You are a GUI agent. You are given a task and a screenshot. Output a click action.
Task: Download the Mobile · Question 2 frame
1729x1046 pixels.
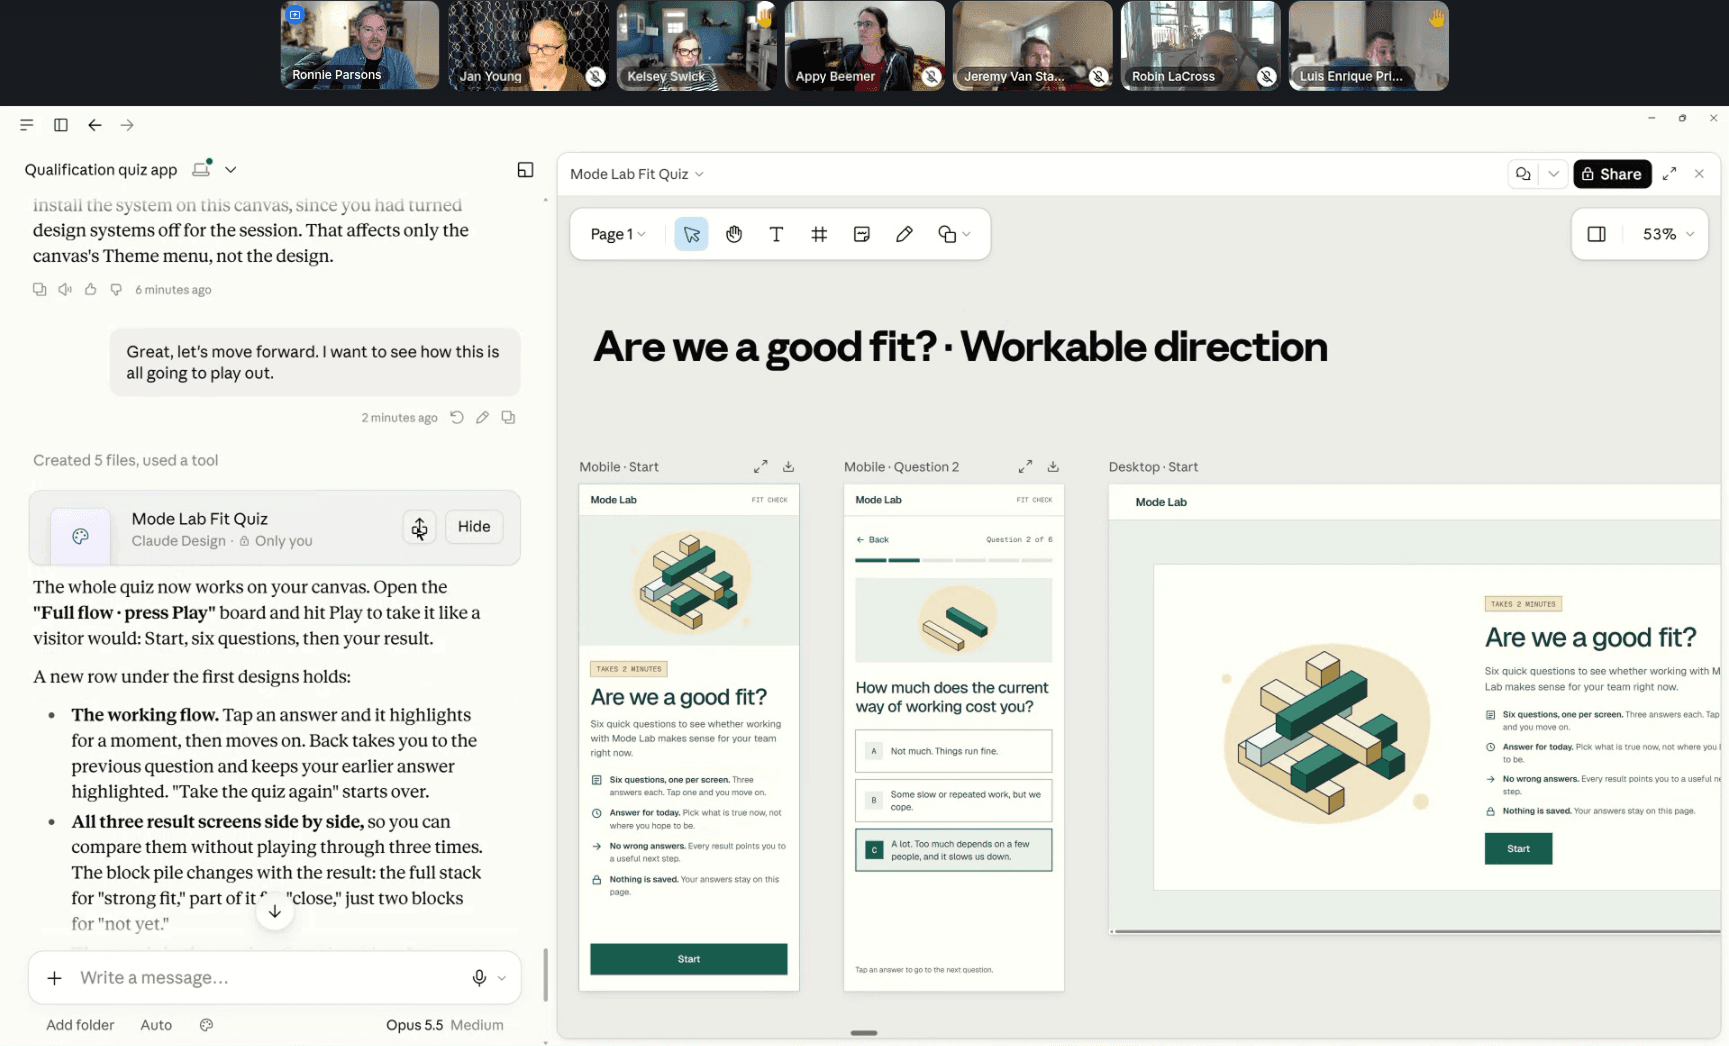[1053, 466]
